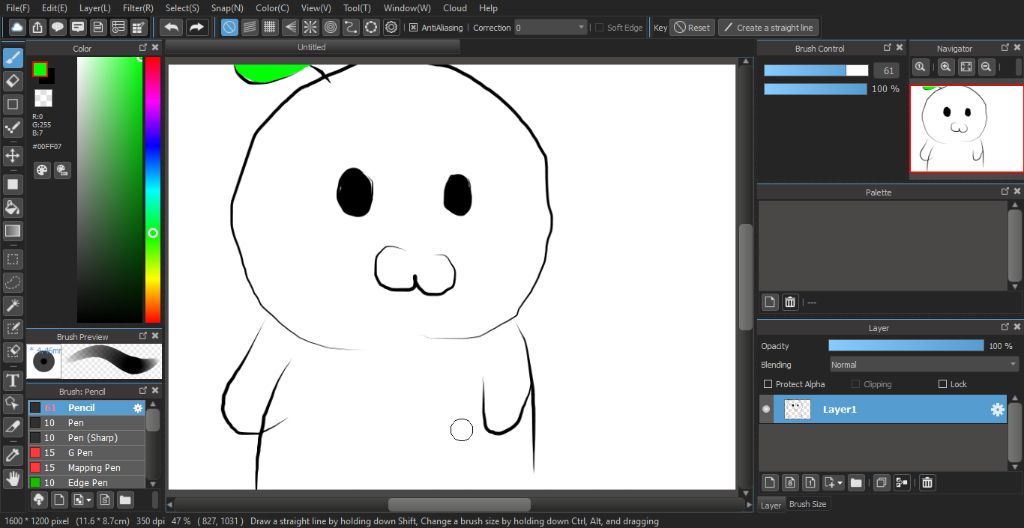
Task: Select the transparent color swatch
Action: point(43,98)
